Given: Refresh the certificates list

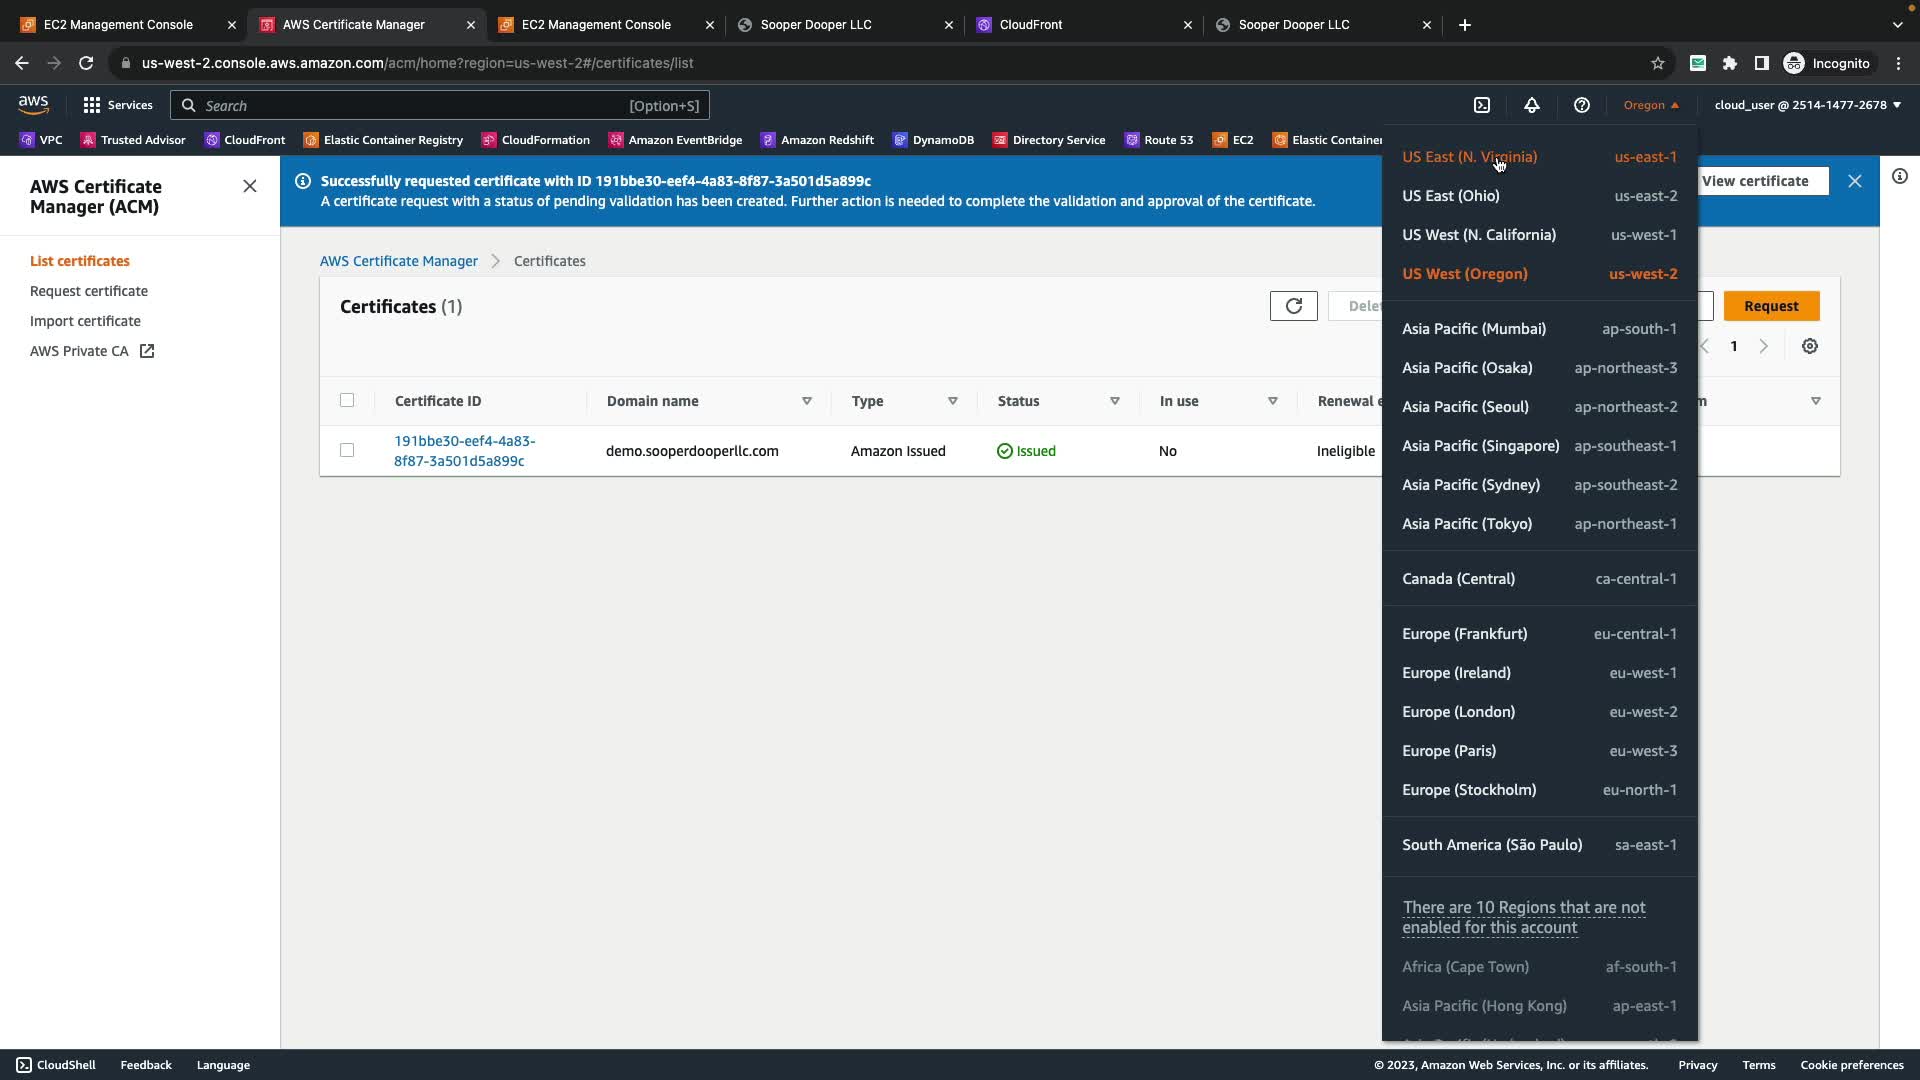Looking at the screenshot, I should click(x=1293, y=306).
